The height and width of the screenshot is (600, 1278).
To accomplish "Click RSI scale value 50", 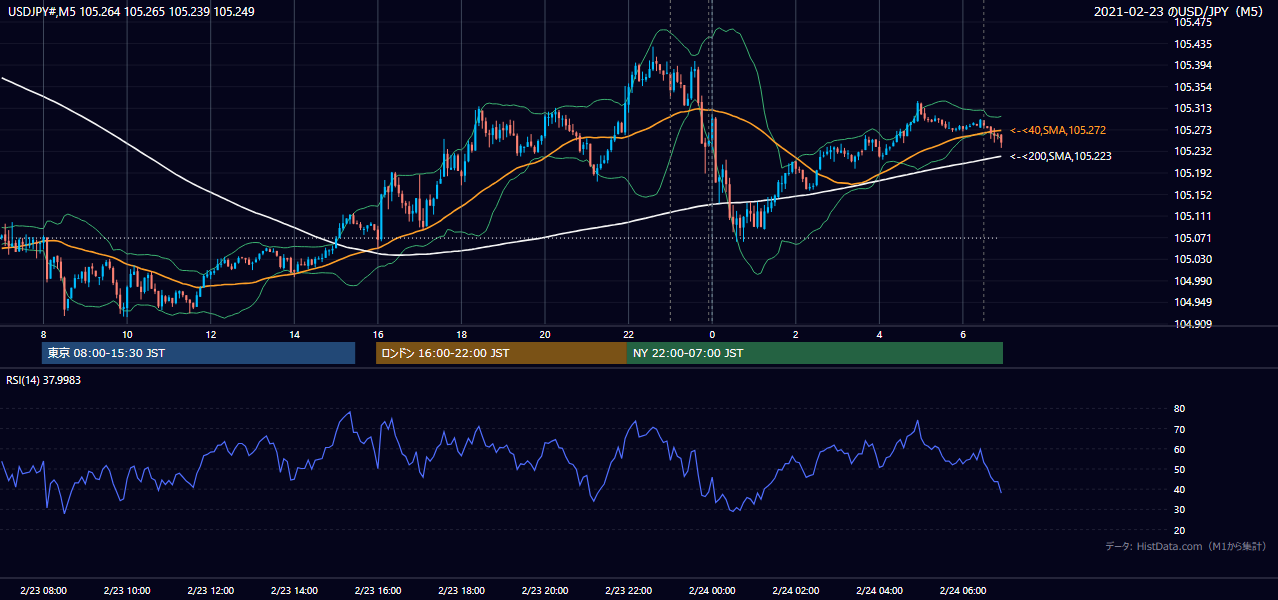I will (1180, 469).
